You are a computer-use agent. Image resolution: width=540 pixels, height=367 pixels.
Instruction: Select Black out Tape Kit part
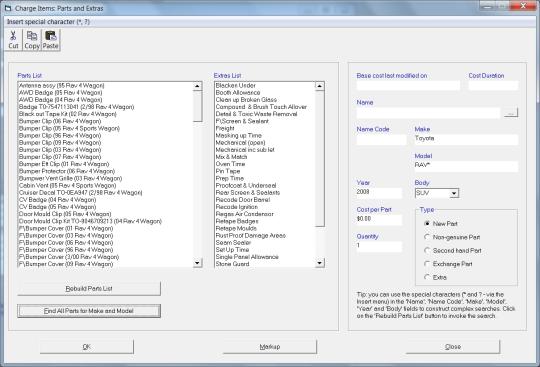[x=68, y=114]
